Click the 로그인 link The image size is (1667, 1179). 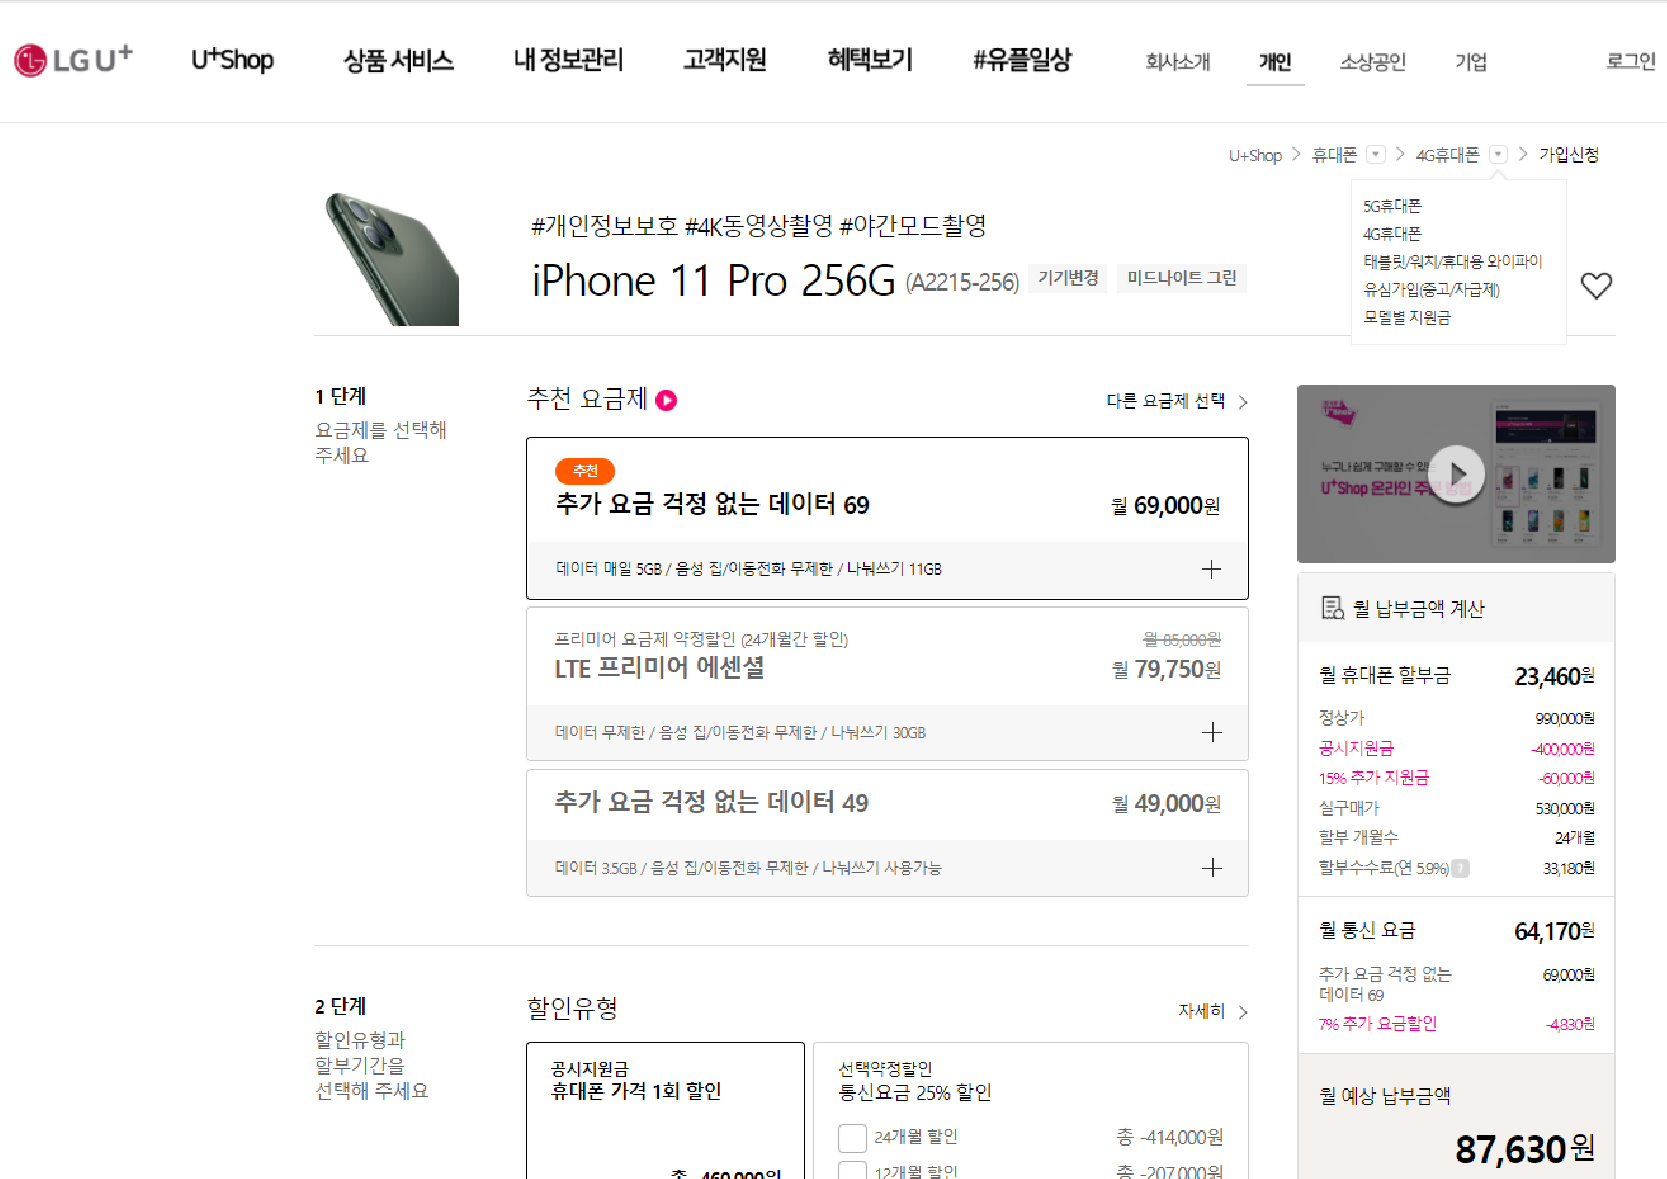coord(1631,61)
